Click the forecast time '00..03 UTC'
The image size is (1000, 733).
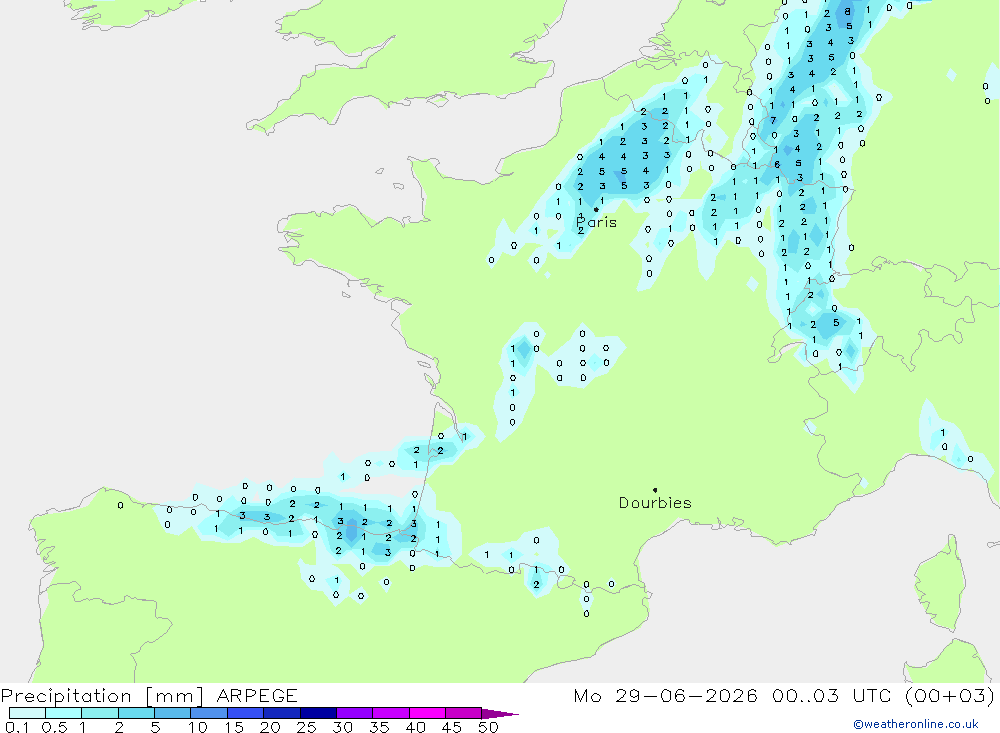831,695
